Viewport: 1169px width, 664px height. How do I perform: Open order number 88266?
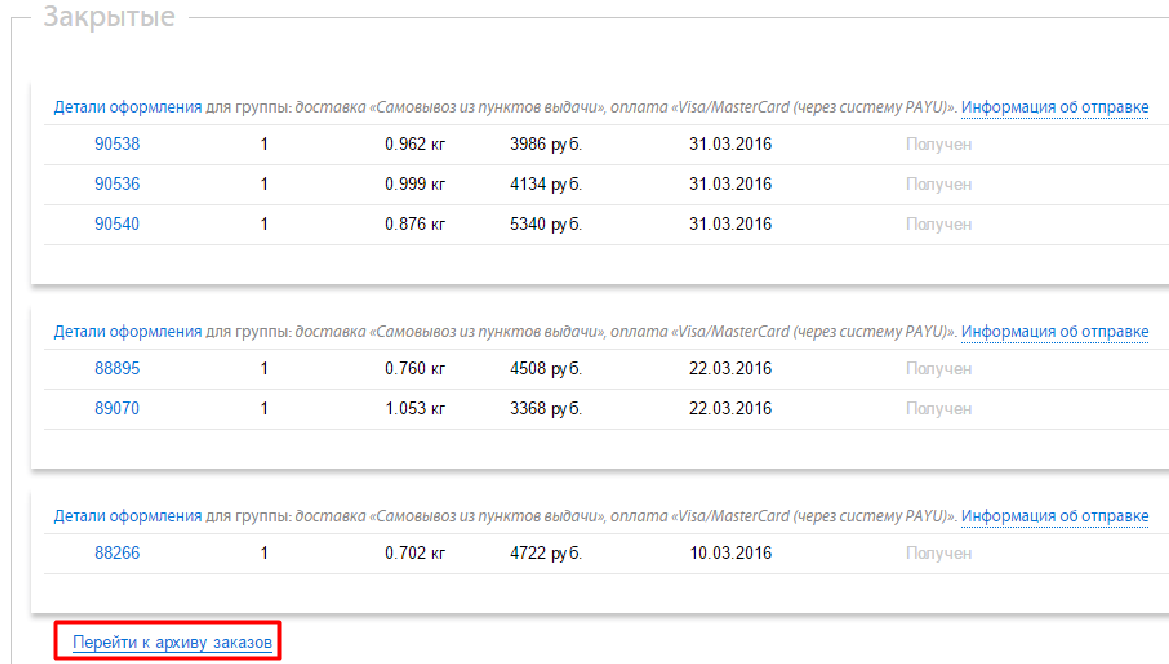(x=117, y=553)
